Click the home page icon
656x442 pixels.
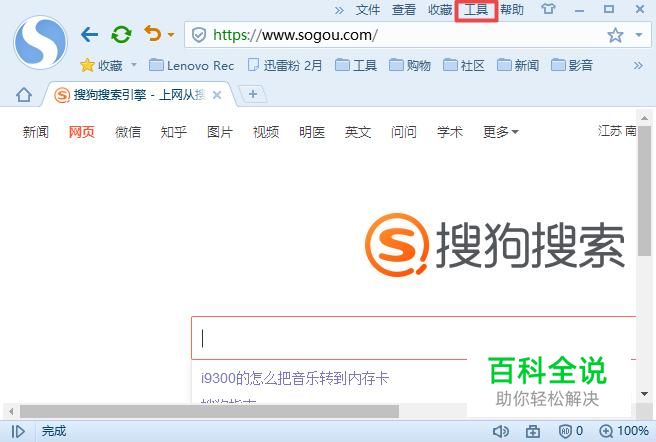click(24, 95)
